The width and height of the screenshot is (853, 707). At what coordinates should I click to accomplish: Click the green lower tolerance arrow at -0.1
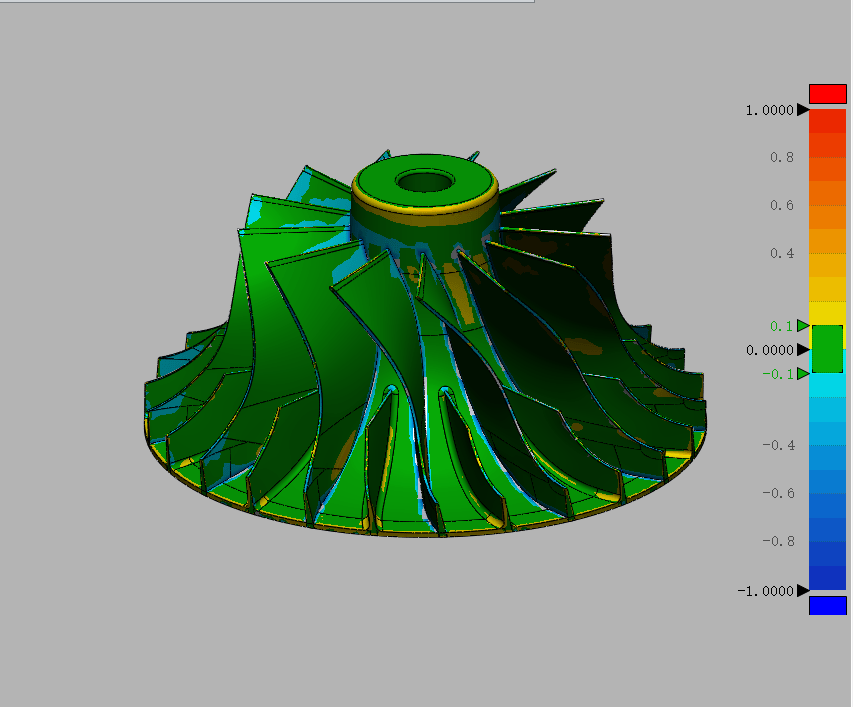point(802,373)
